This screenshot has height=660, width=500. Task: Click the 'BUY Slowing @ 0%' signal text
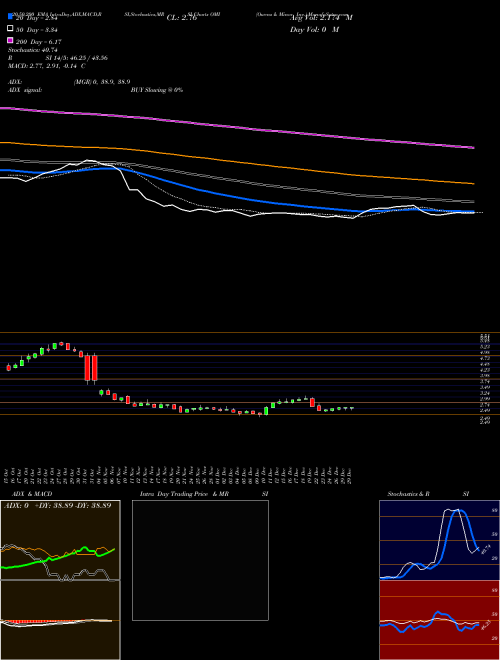coord(157,90)
